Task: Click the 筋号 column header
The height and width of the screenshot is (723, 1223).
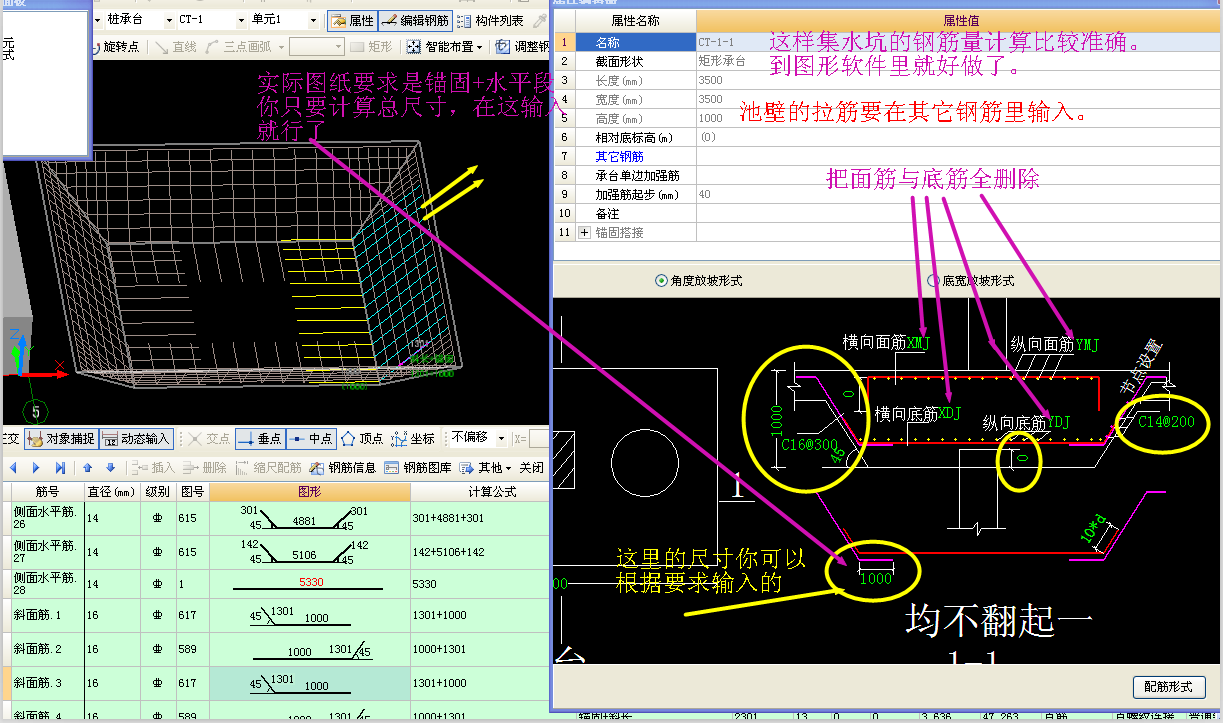Action: [47, 492]
